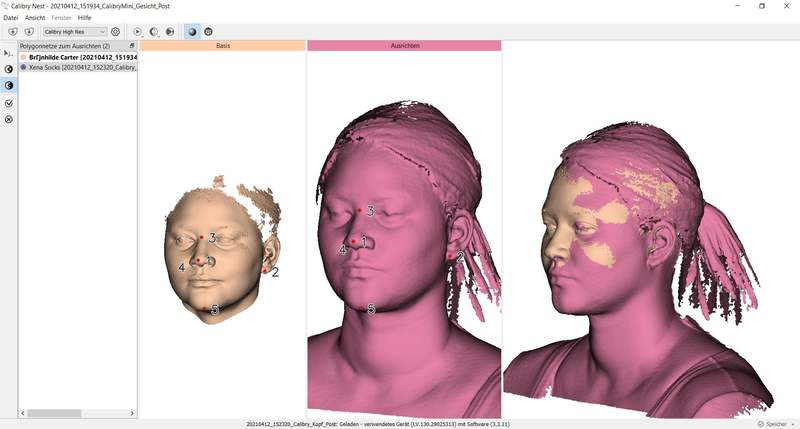Screen dimensions: 800x429
Task: Open the Datei menu
Action: pyautogui.click(x=11, y=18)
